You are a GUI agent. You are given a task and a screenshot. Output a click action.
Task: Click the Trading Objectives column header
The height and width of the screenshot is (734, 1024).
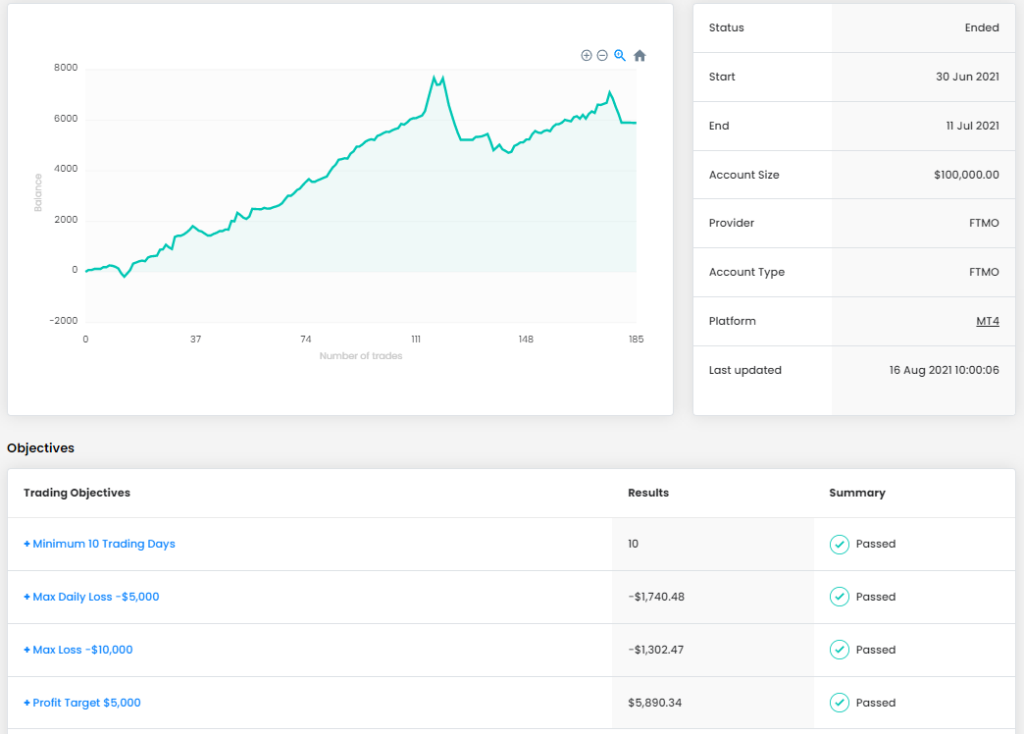[77, 493]
